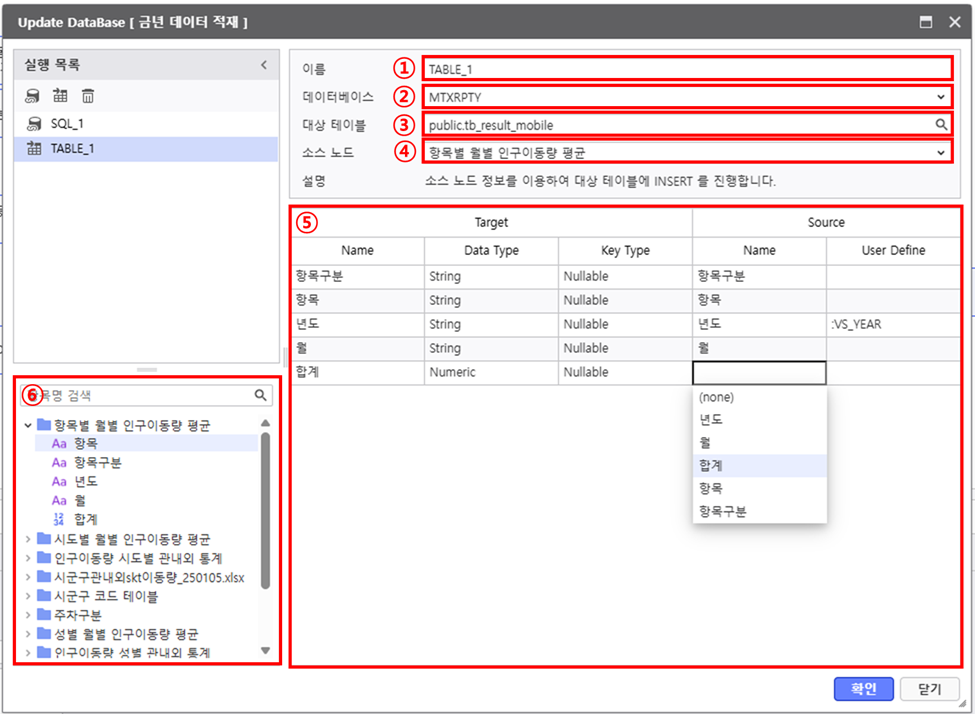Click the 이름 input field with TABLE_1

tap(686, 69)
